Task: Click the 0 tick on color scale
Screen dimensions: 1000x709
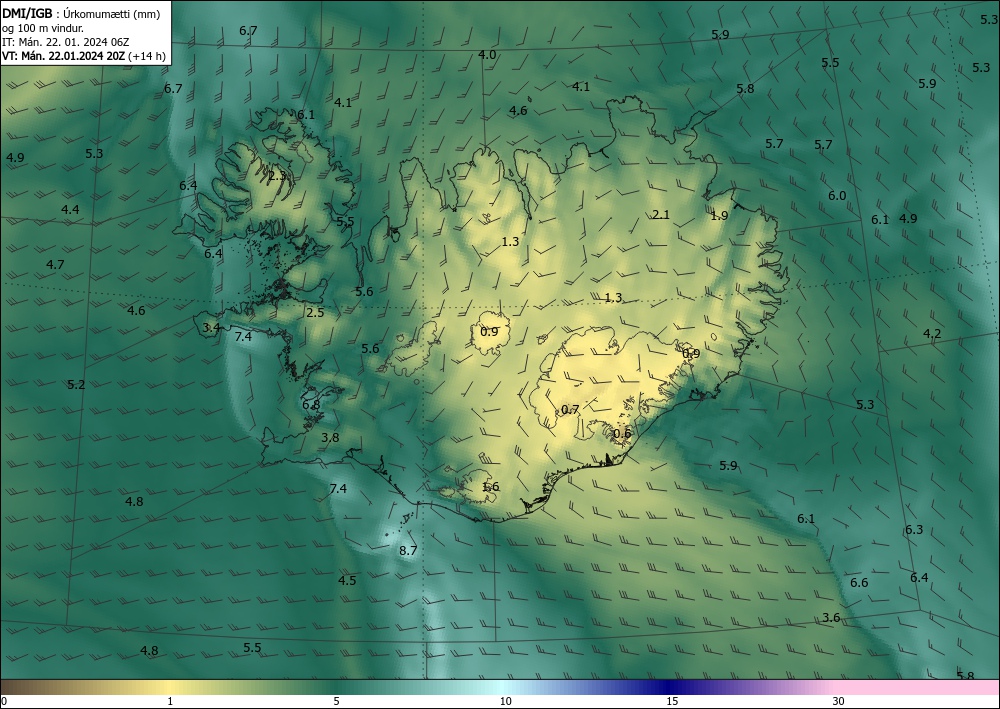Action: (x=4, y=701)
